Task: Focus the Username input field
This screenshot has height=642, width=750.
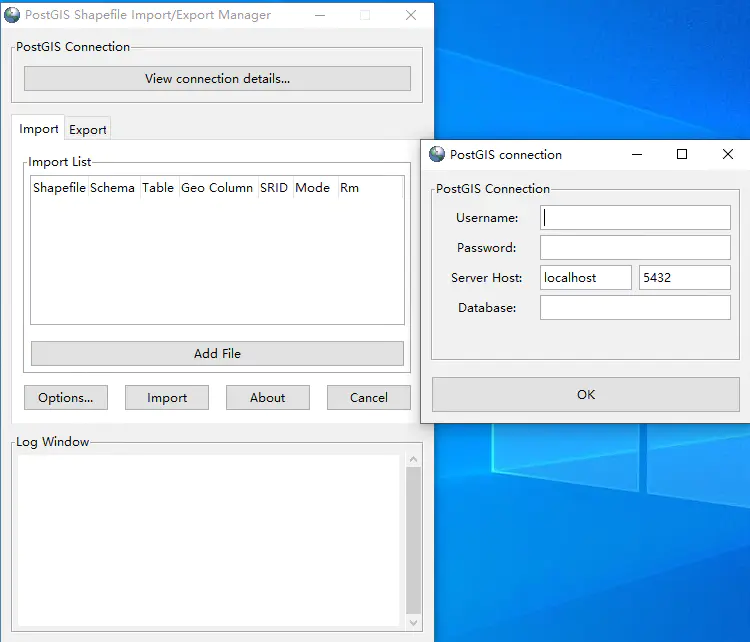Action: pos(635,218)
